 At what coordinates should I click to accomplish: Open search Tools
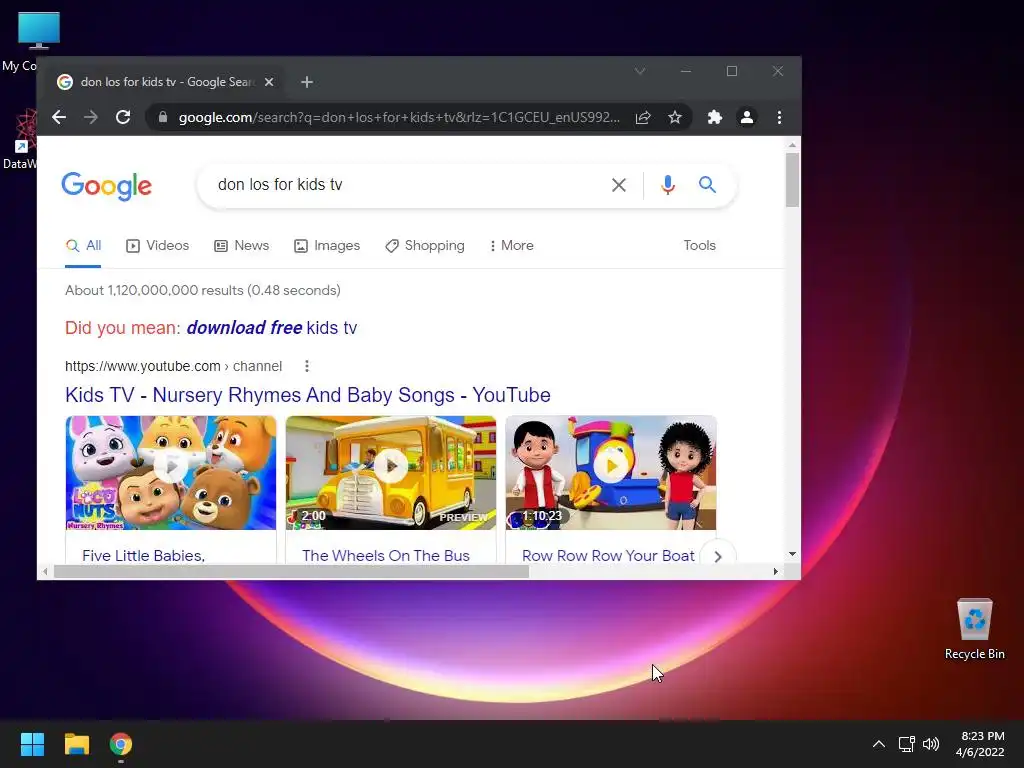(699, 246)
